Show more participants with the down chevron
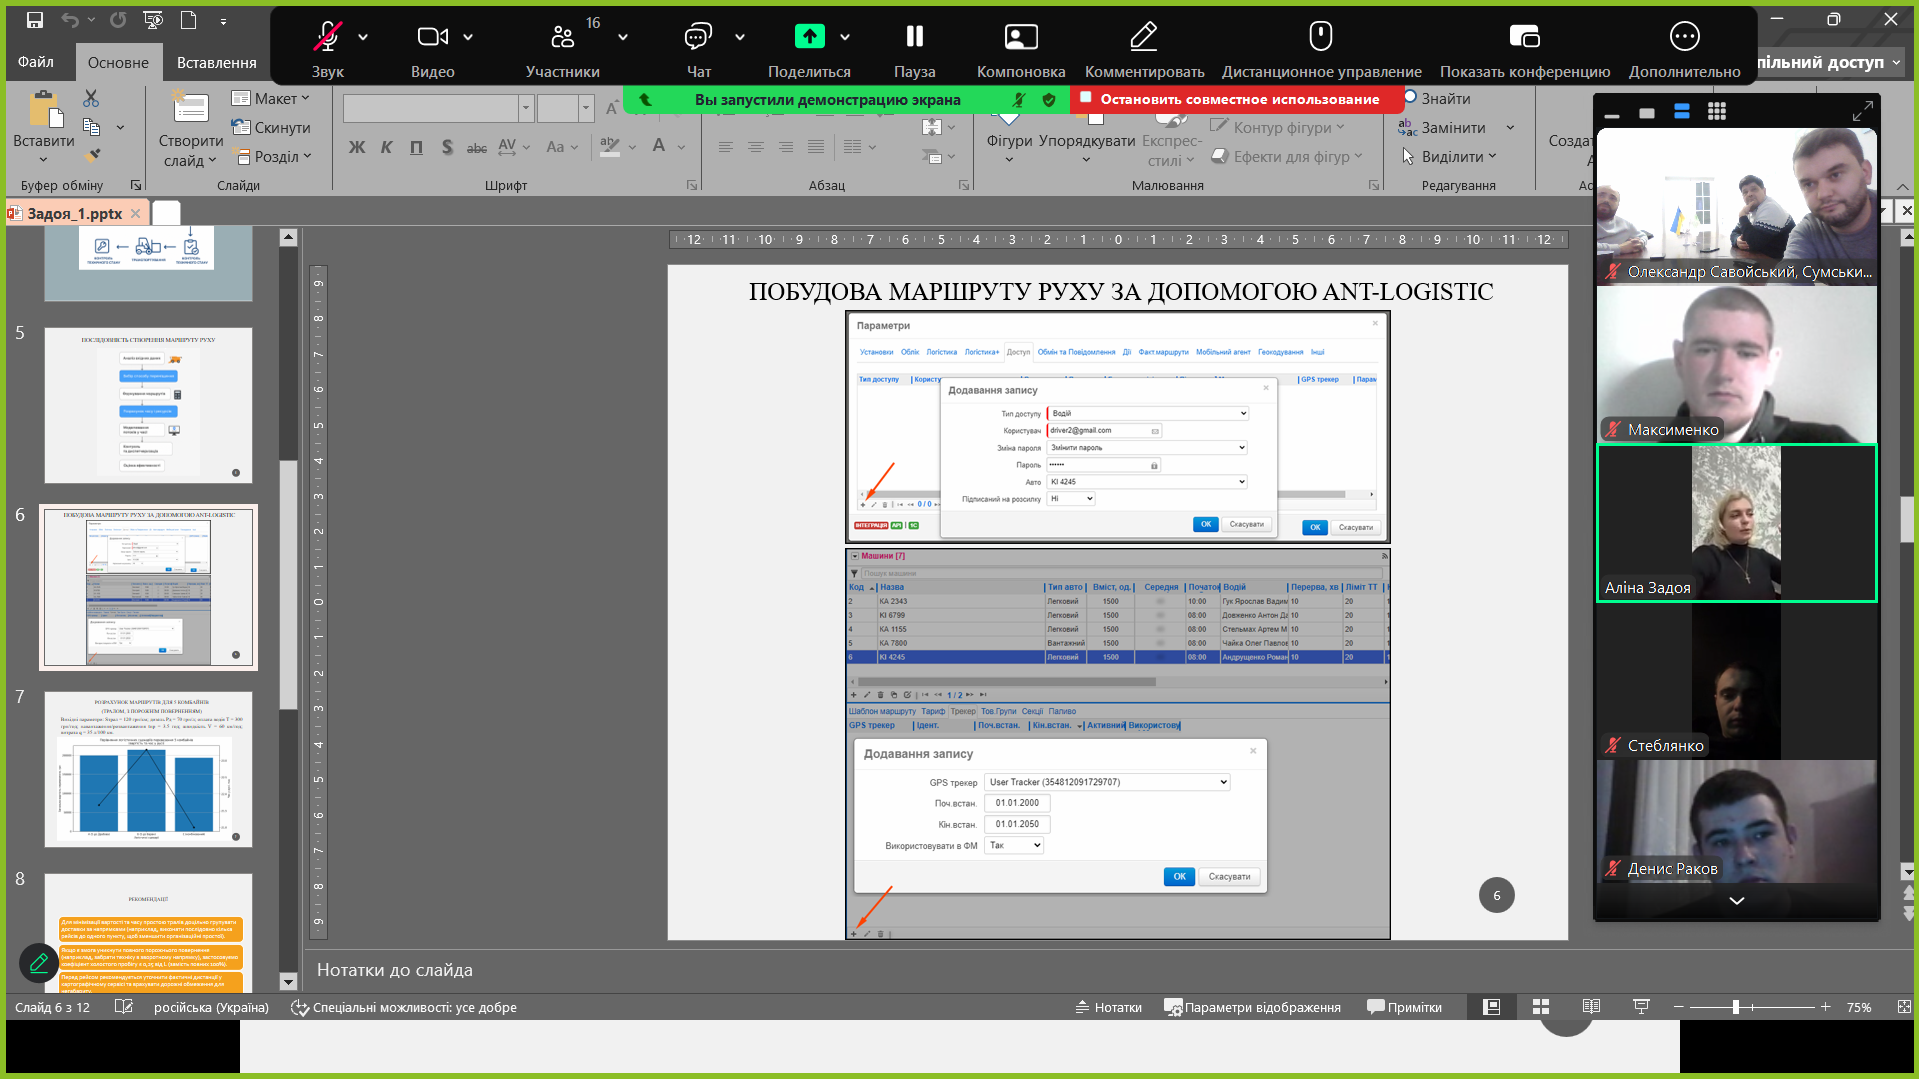The image size is (1919, 1079). (1736, 901)
